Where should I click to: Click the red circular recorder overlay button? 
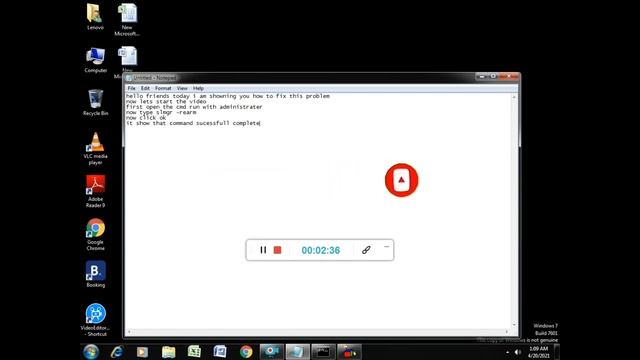click(x=402, y=180)
